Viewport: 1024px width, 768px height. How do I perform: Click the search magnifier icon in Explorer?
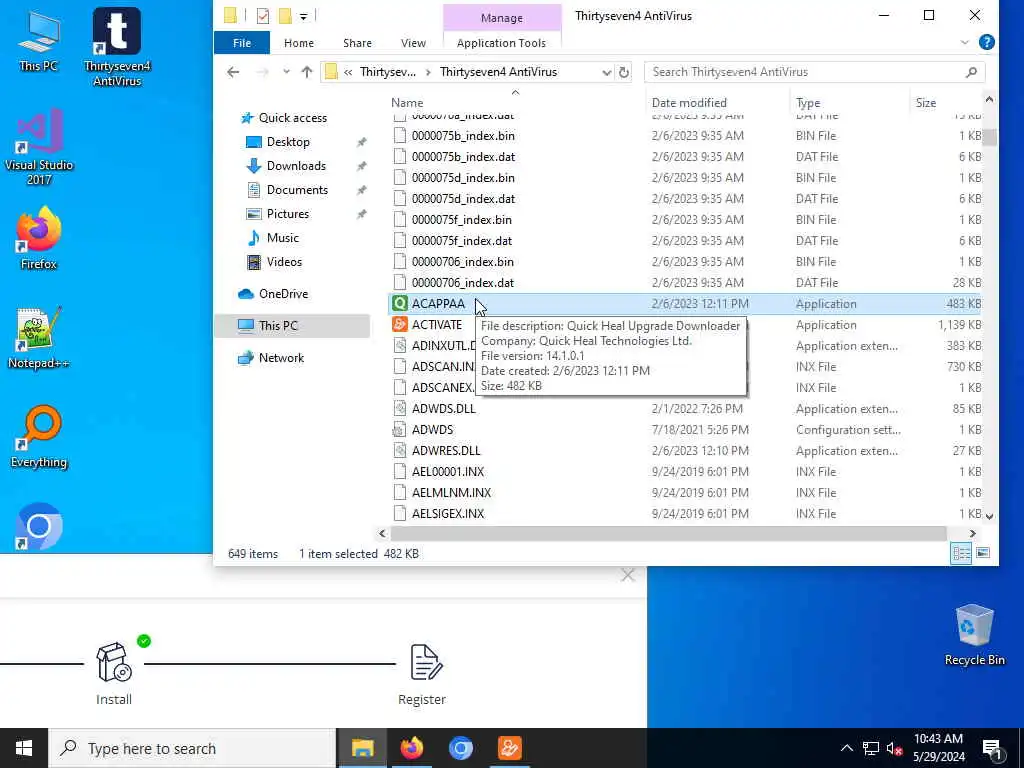click(971, 72)
